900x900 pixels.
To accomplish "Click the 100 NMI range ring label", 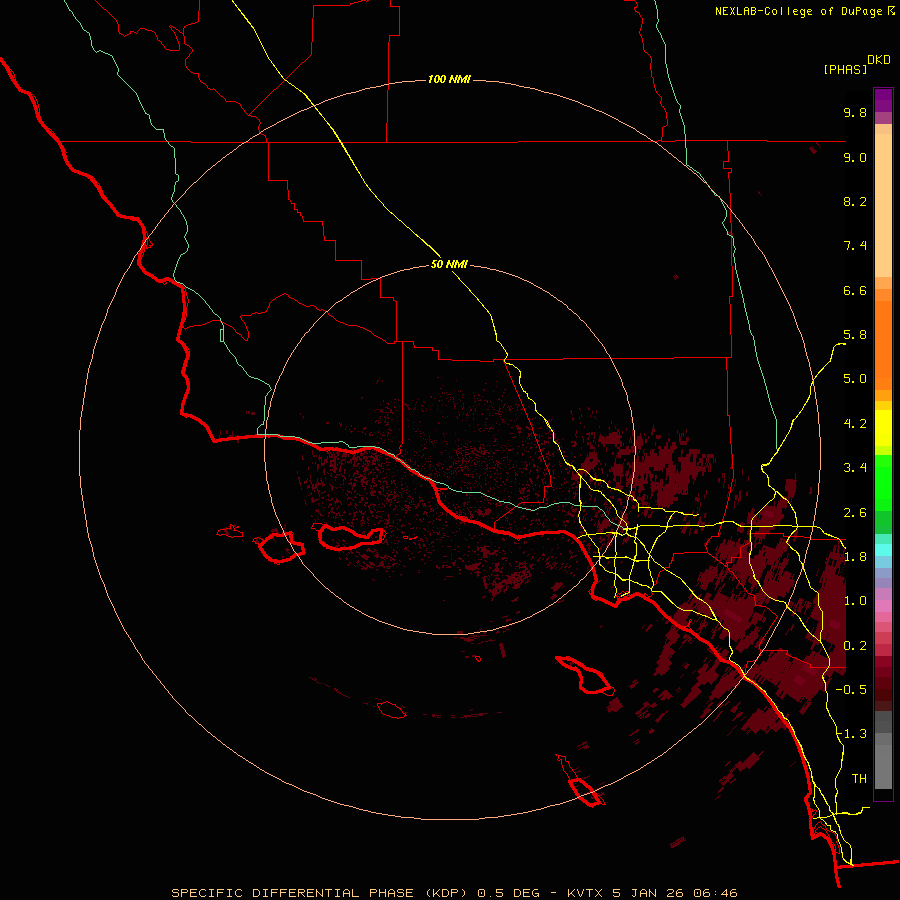I will coord(449,79).
